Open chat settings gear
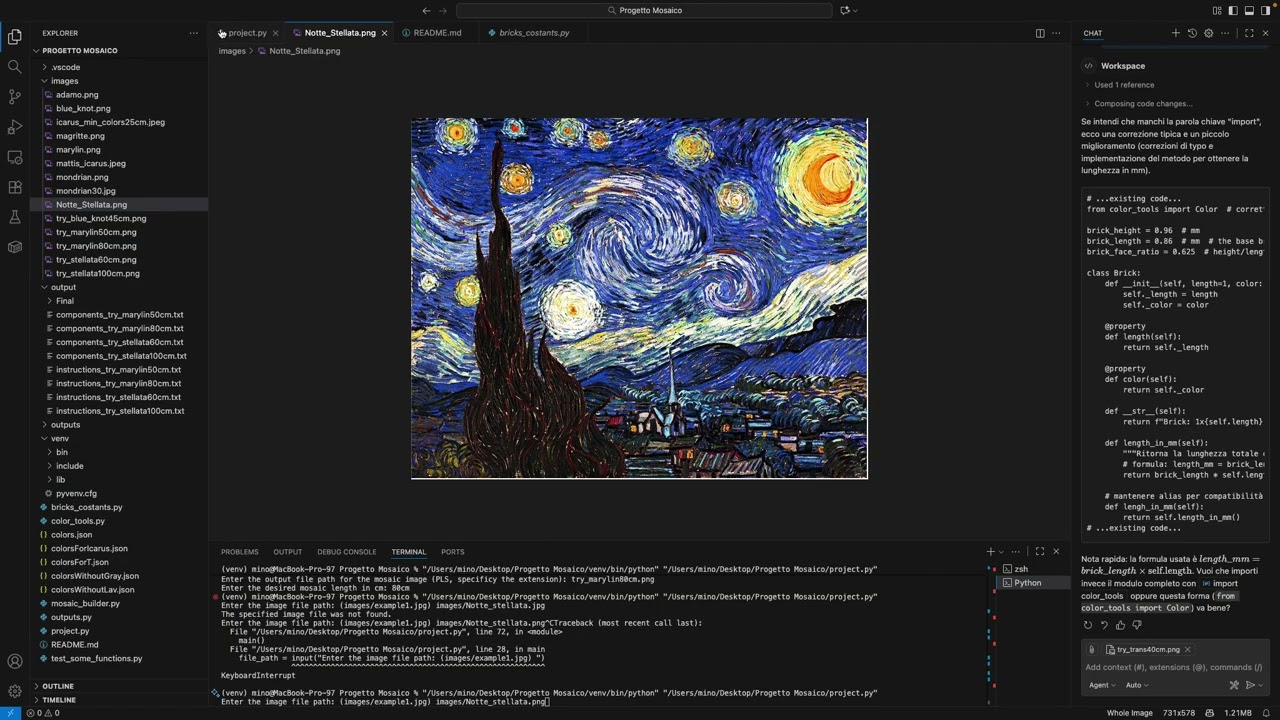1280x720 pixels. [1208, 33]
